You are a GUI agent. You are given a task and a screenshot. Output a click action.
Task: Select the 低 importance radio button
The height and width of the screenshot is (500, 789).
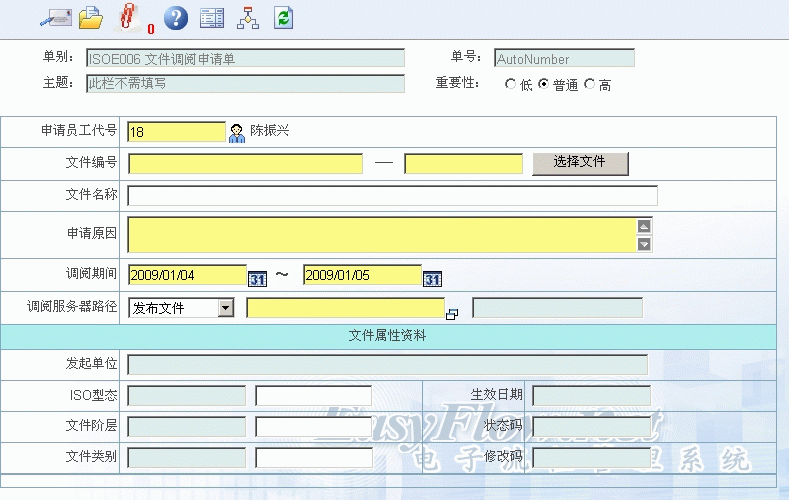(511, 85)
